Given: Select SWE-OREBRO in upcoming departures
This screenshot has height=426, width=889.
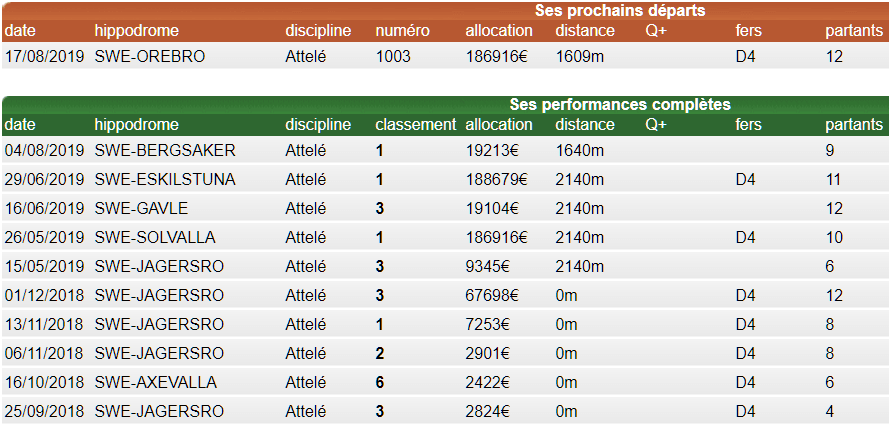Looking at the screenshot, I should [149, 57].
